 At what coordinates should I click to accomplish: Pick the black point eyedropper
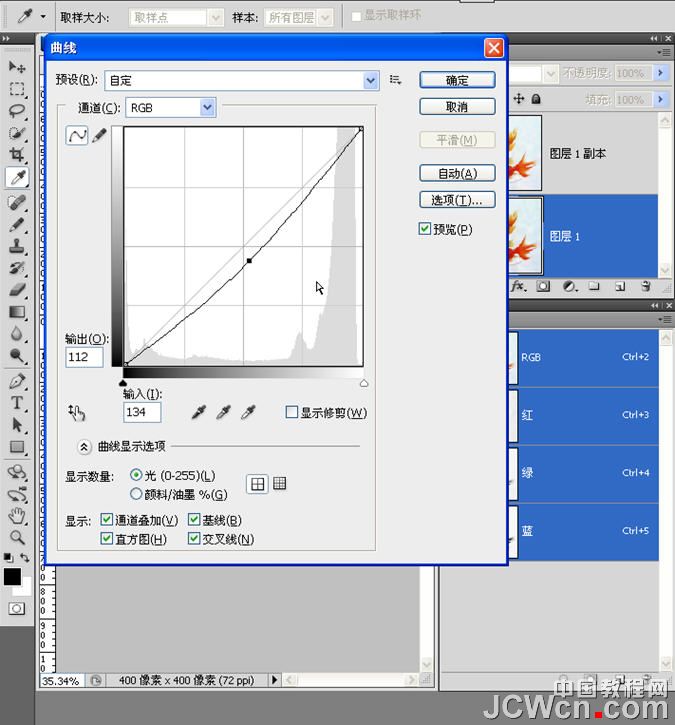point(198,412)
